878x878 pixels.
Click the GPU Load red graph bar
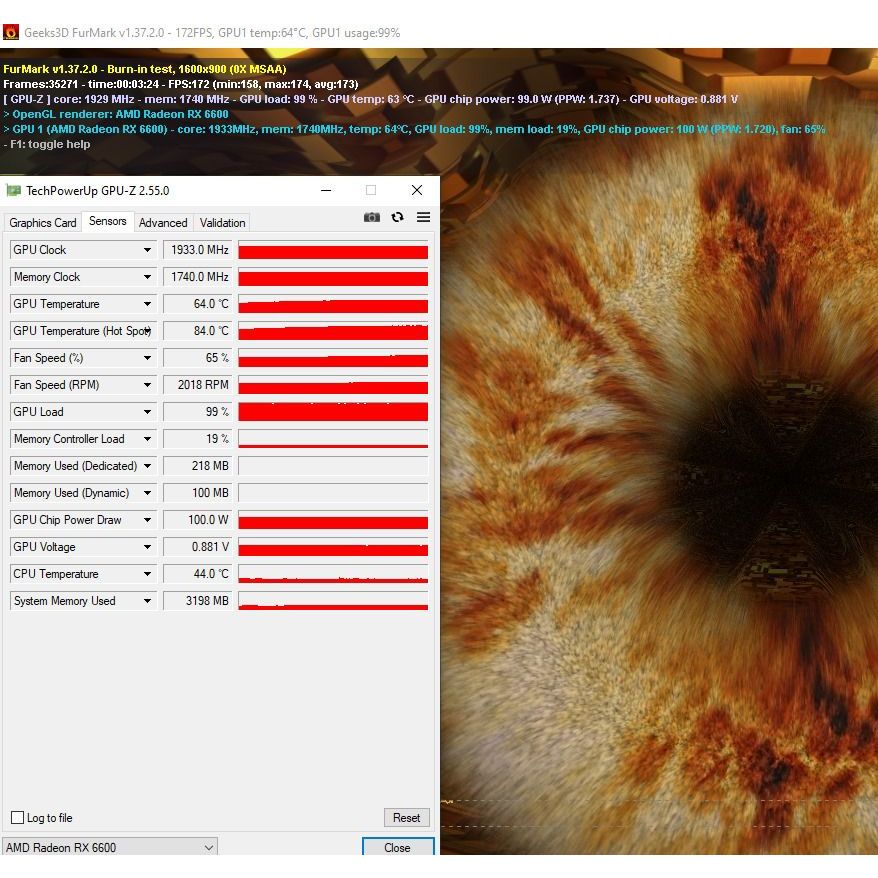coord(333,412)
